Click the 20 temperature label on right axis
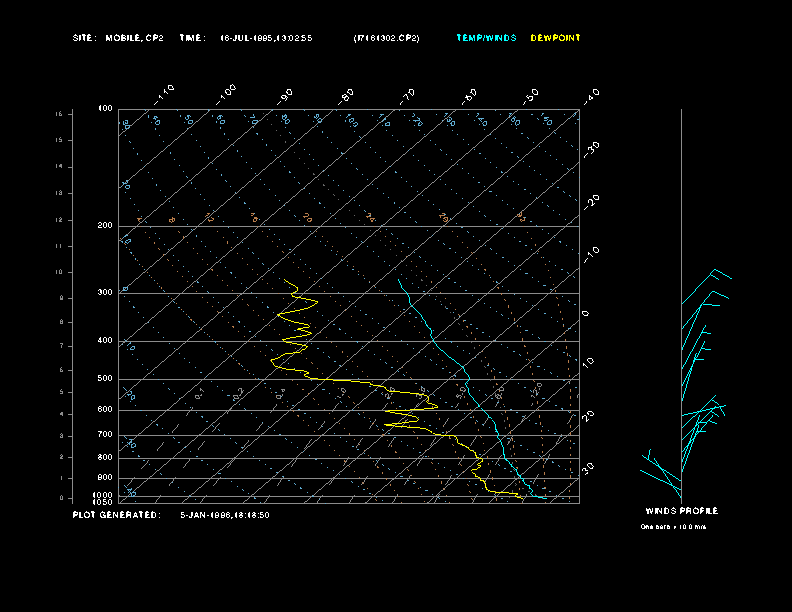This screenshot has height=612, width=792. (588, 416)
